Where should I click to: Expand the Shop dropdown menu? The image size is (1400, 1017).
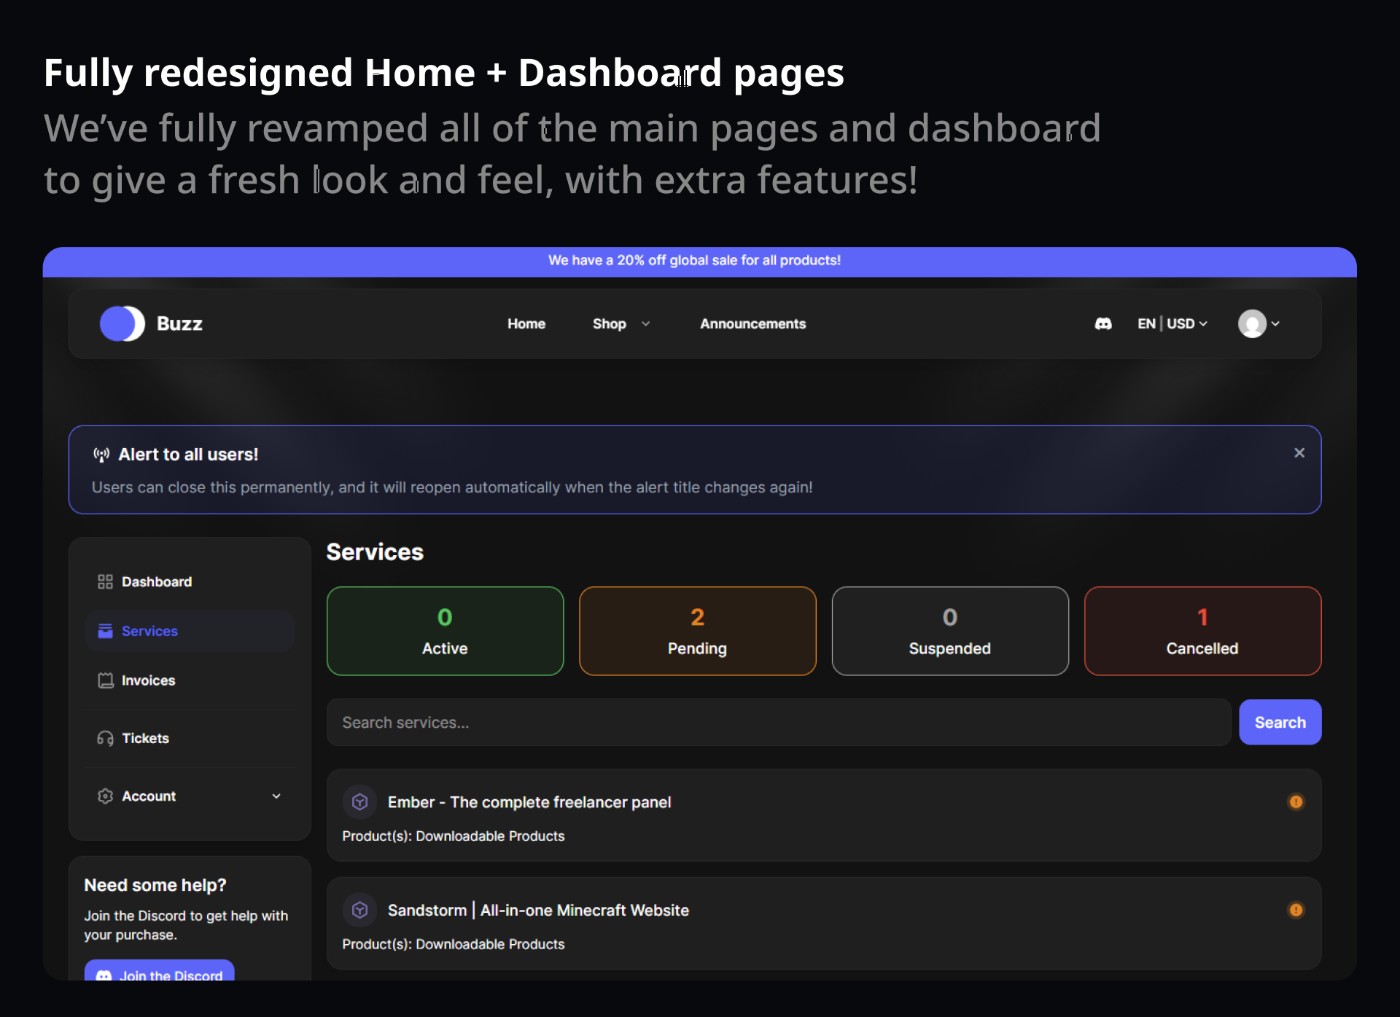click(x=620, y=324)
